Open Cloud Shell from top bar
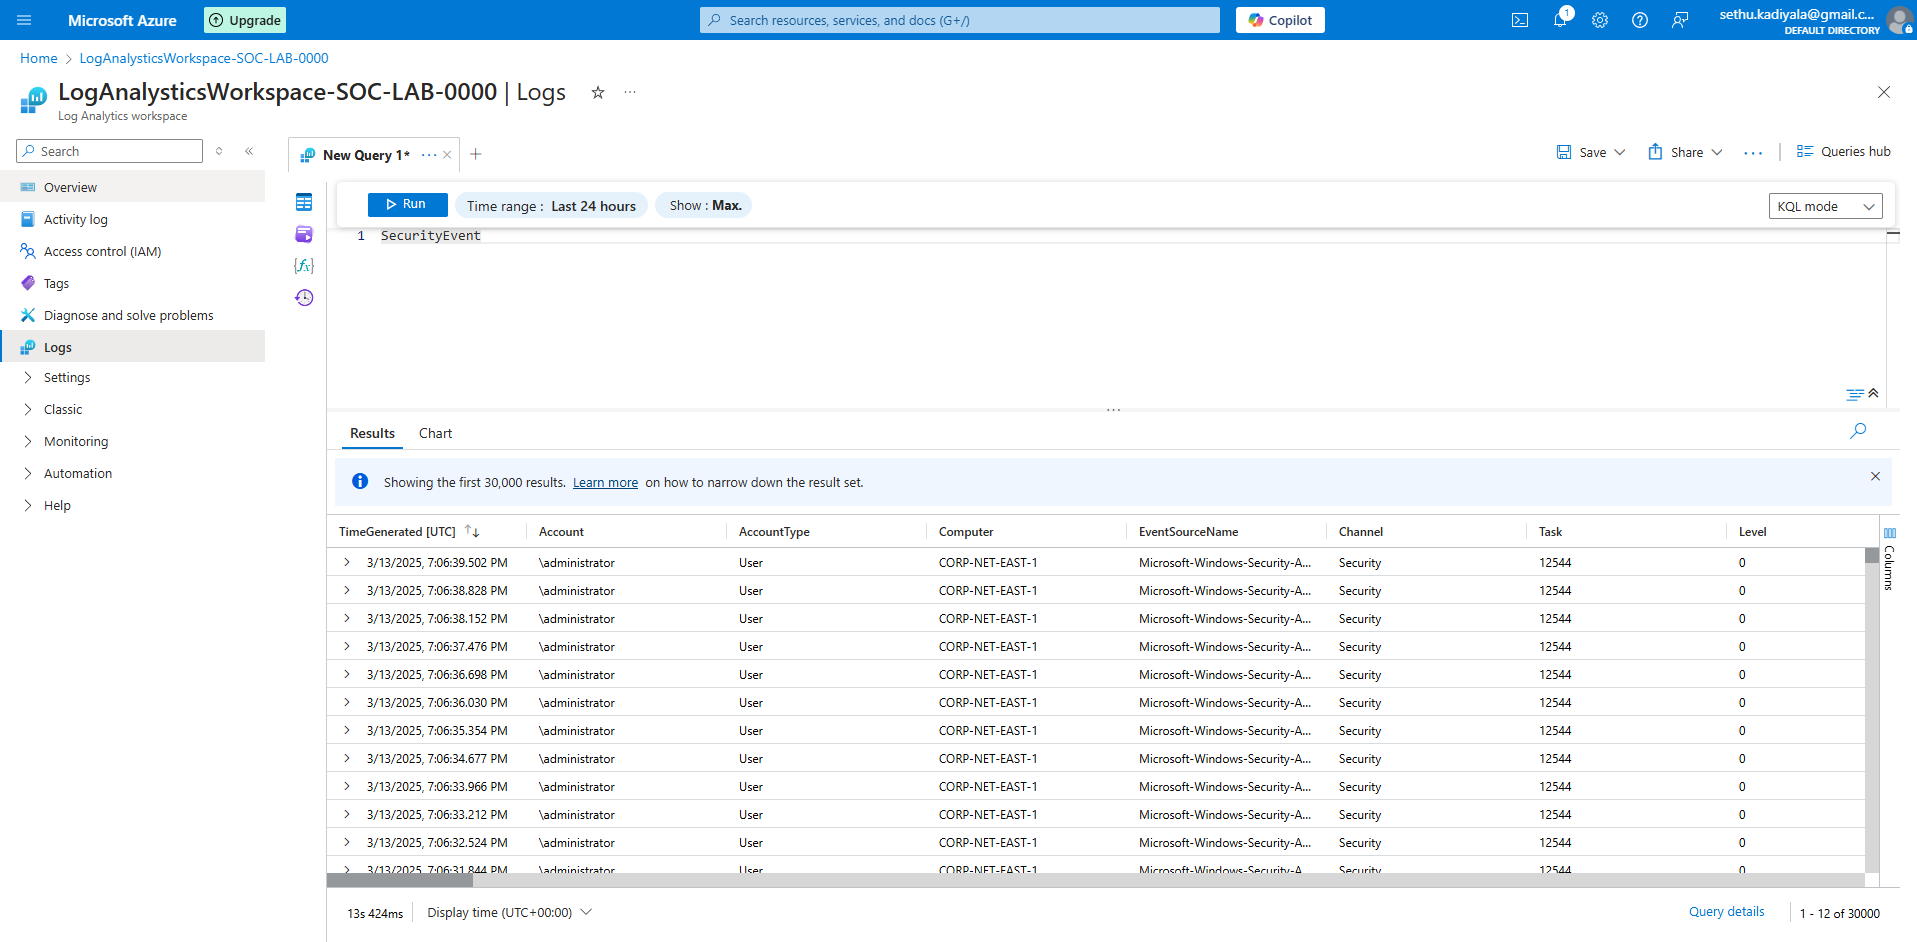The height and width of the screenshot is (942, 1917). (x=1520, y=20)
